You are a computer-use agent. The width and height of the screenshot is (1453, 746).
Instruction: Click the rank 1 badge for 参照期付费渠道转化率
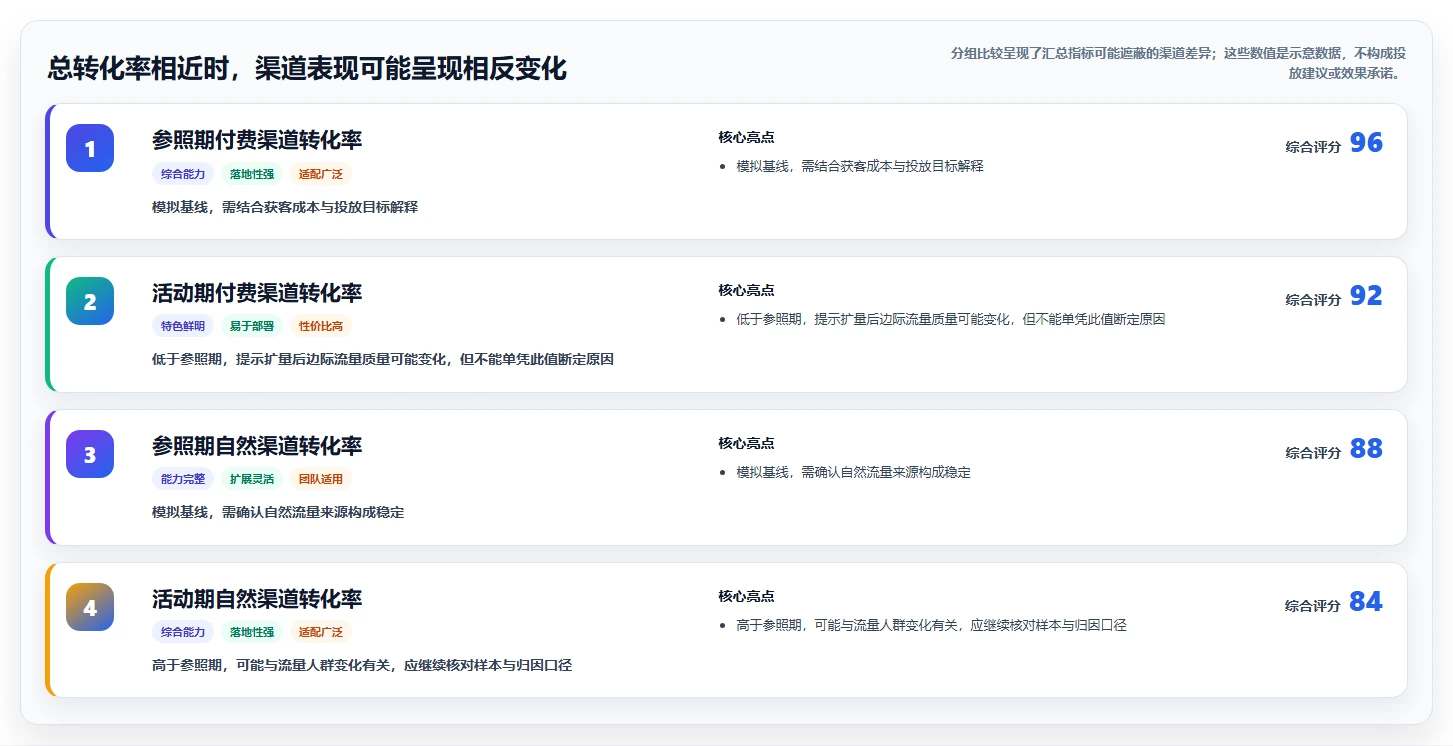[x=90, y=148]
